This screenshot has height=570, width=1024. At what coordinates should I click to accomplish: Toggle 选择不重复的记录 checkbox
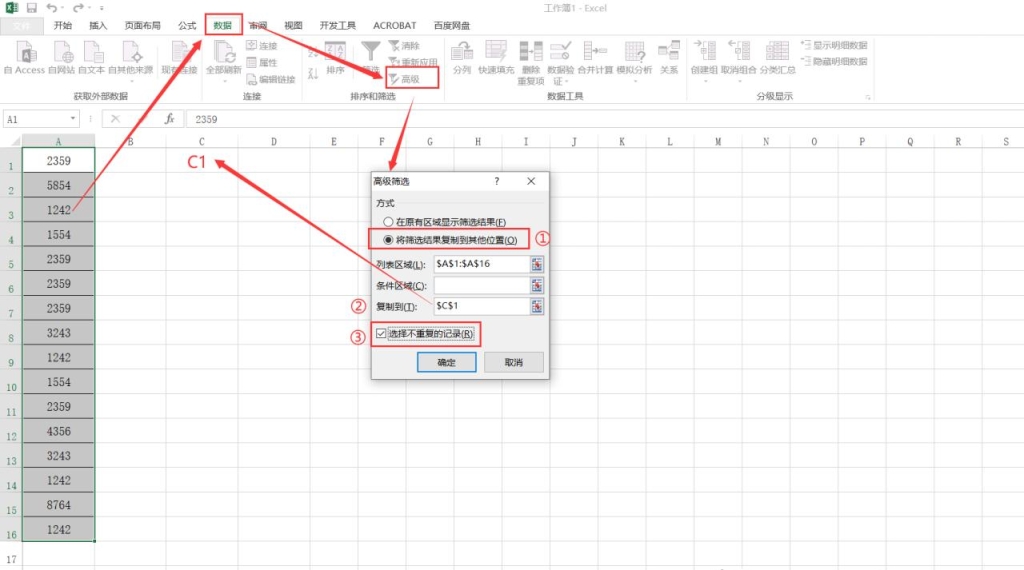[381, 334]
